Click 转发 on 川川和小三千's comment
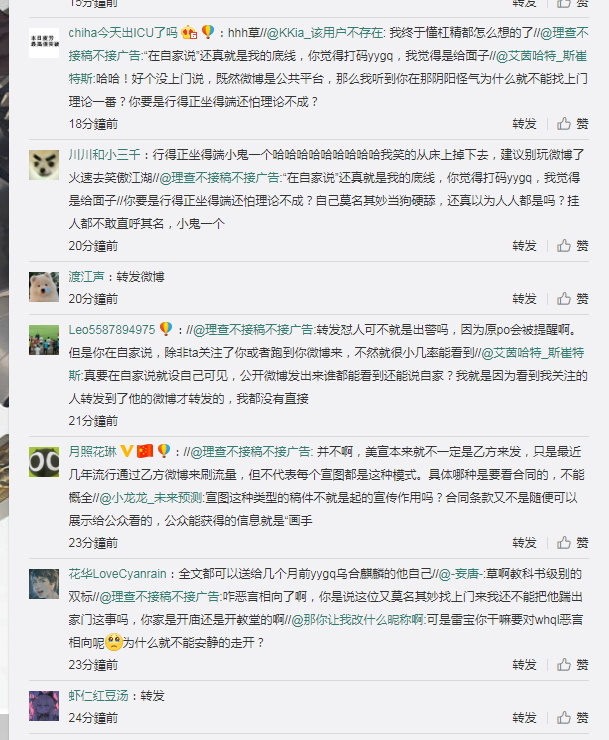Image resolution: width=609 pixels, height=740 pixels. click(524, 245)
